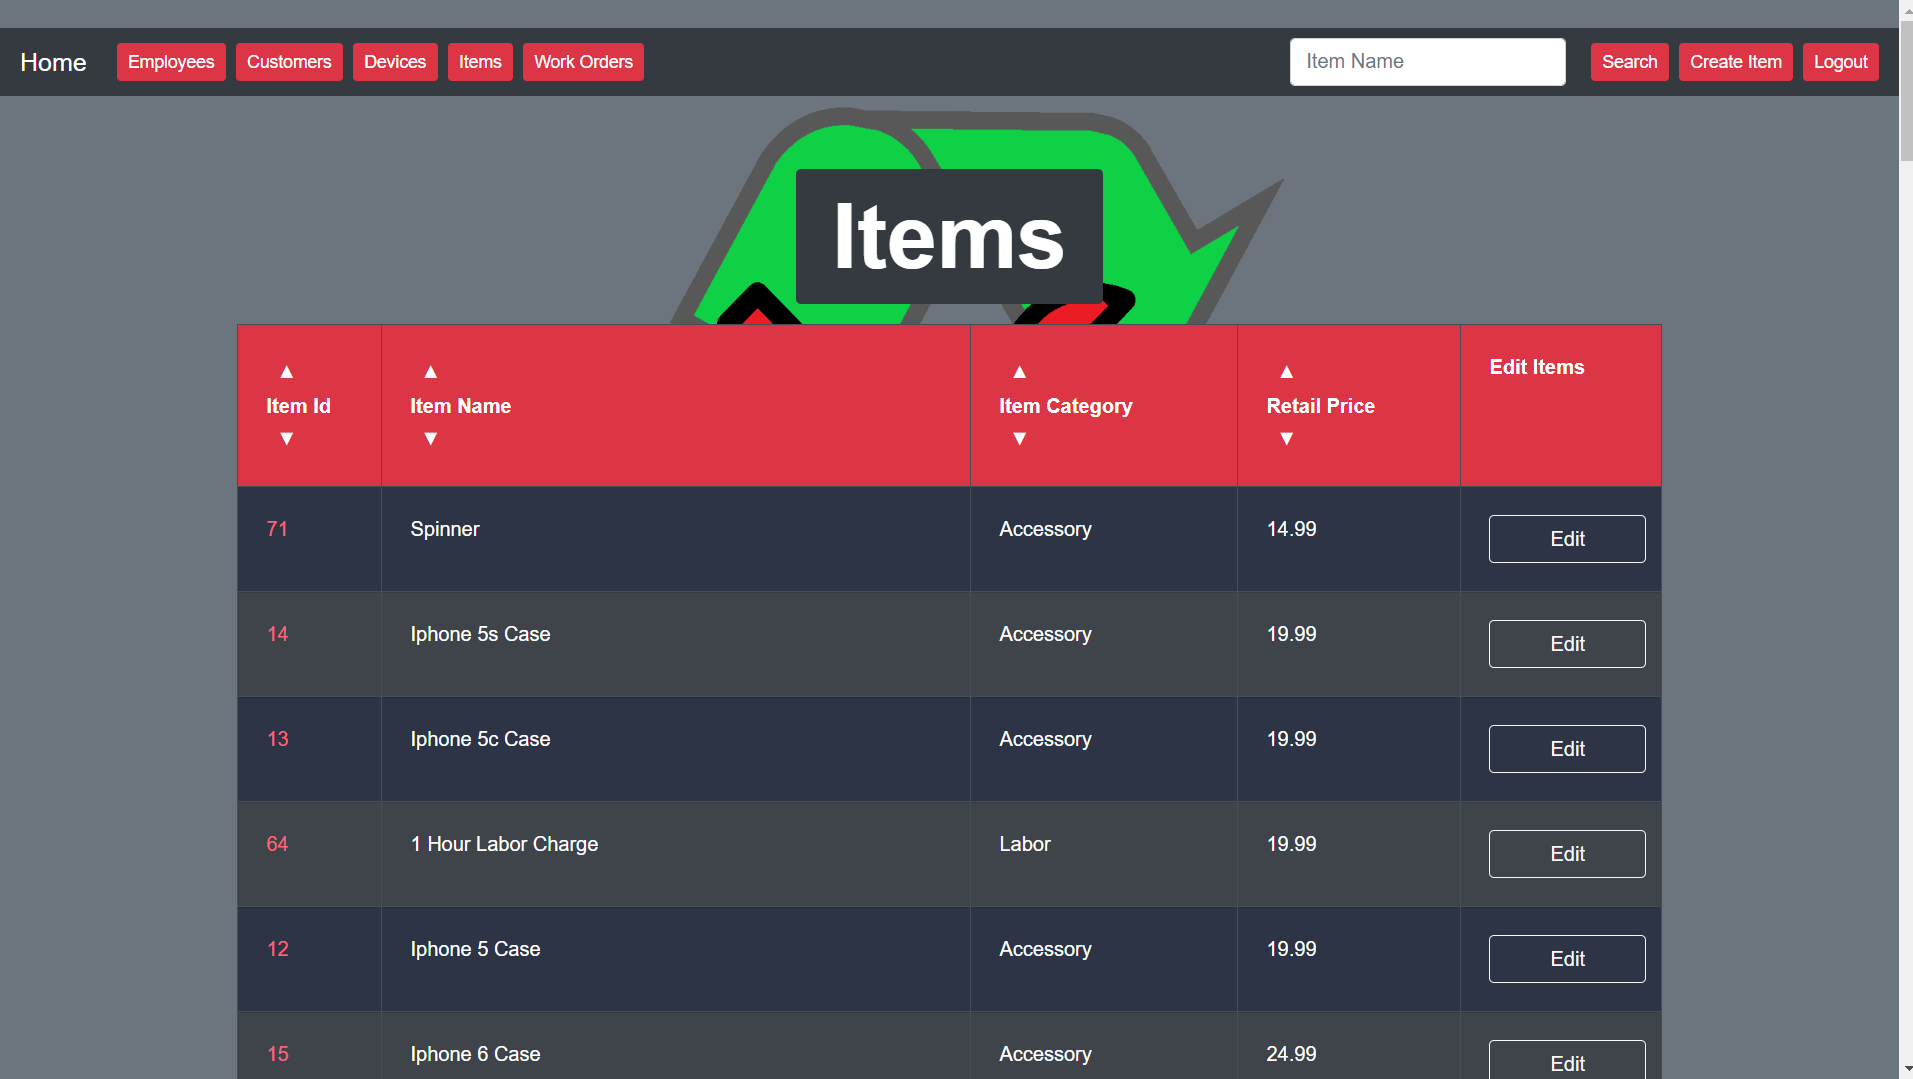Click the Retail Price column header label

1320,406
